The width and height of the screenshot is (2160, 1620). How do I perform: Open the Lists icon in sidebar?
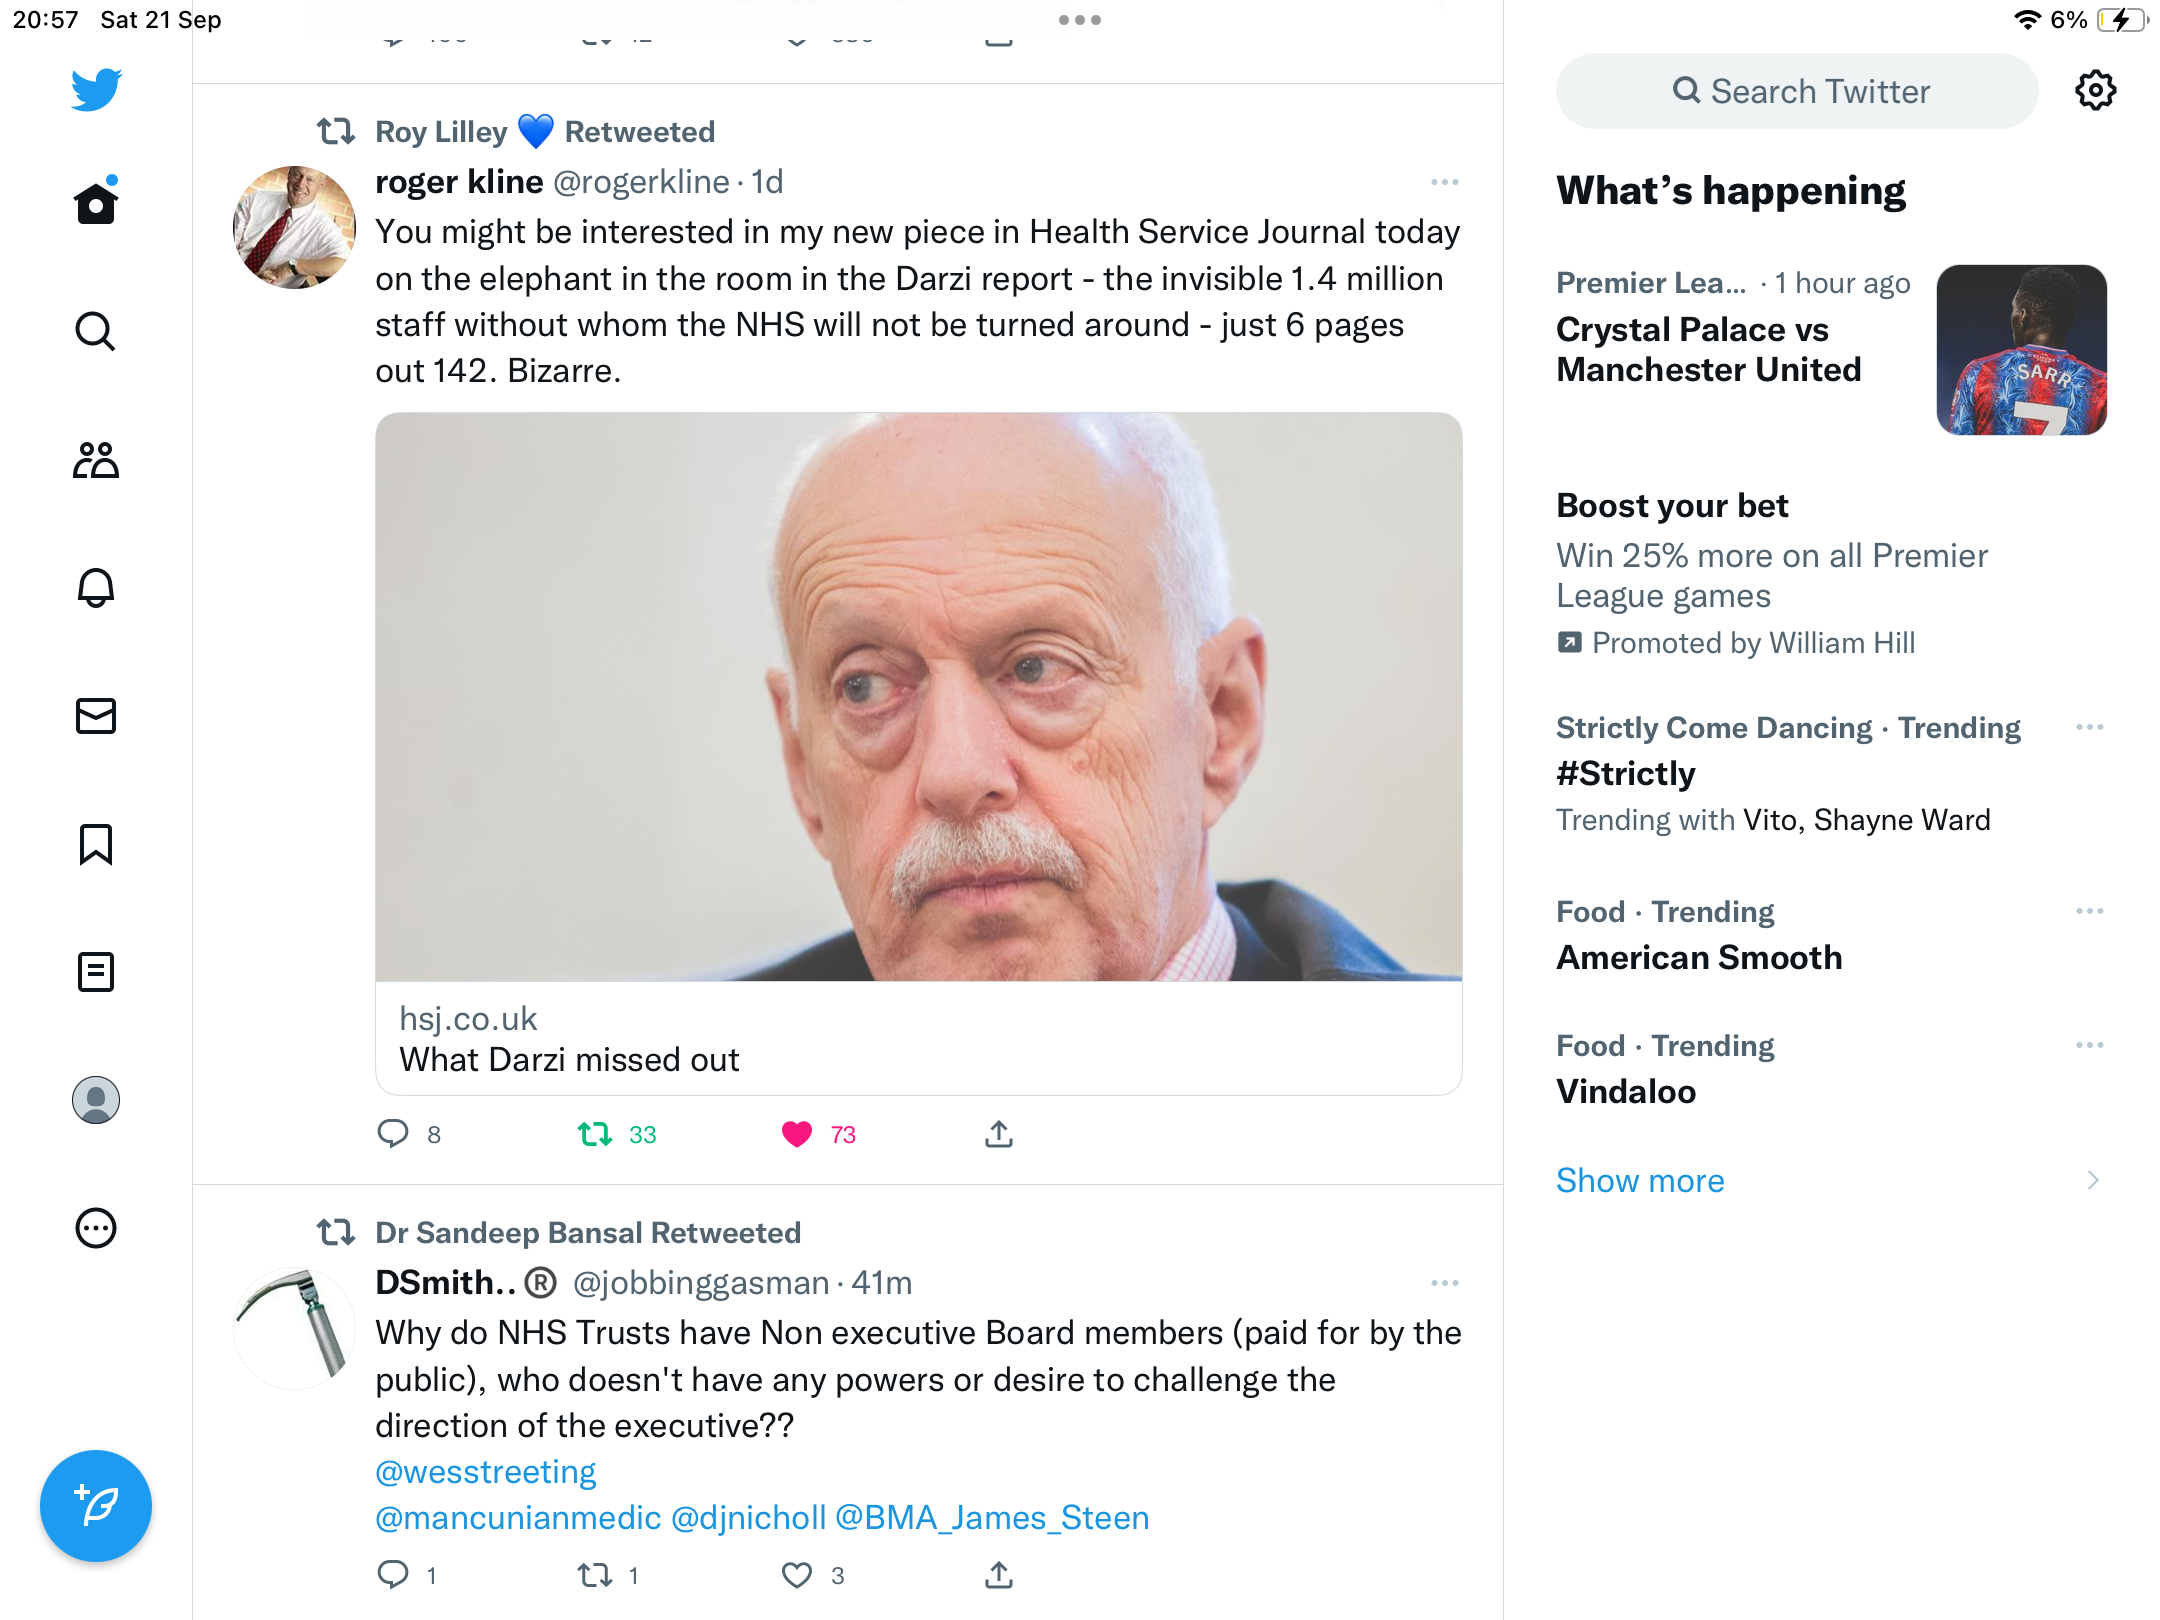(x=96, y=972)
